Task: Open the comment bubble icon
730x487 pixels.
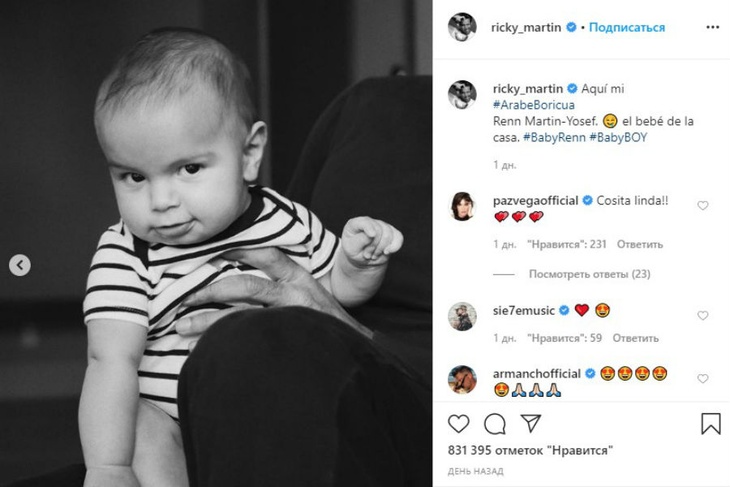Action: 494,424
